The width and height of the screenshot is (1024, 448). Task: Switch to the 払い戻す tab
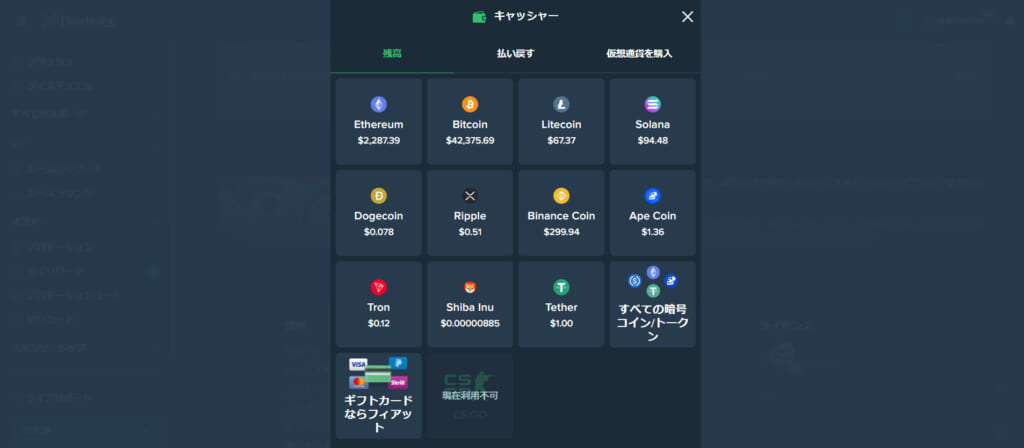[515, 54]
